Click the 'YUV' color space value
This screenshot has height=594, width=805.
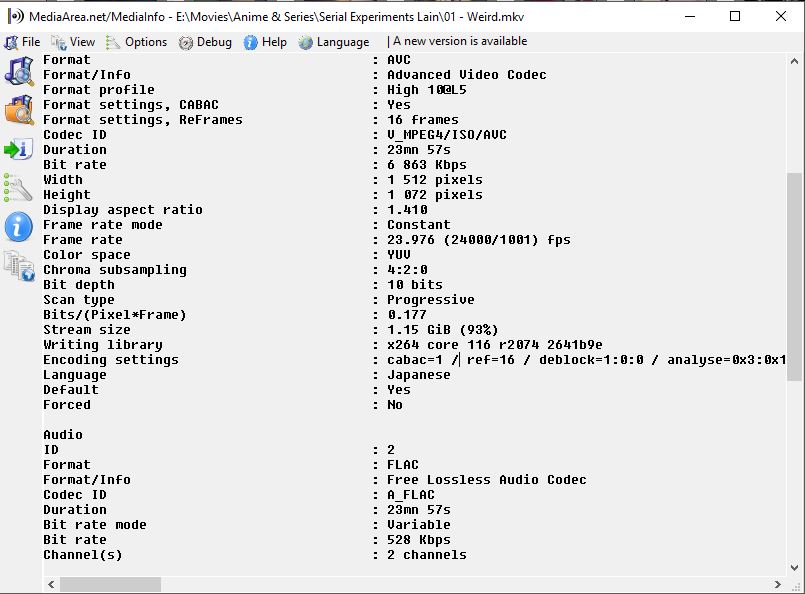(399, 255)
